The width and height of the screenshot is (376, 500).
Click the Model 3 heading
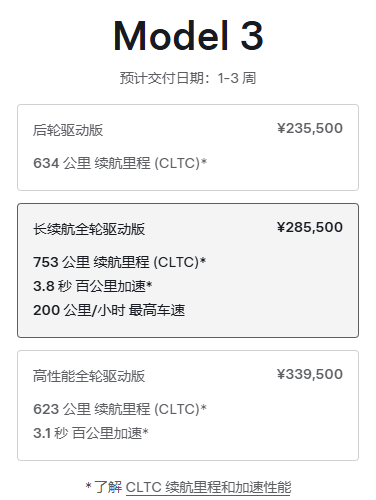(x=188, y=35)
